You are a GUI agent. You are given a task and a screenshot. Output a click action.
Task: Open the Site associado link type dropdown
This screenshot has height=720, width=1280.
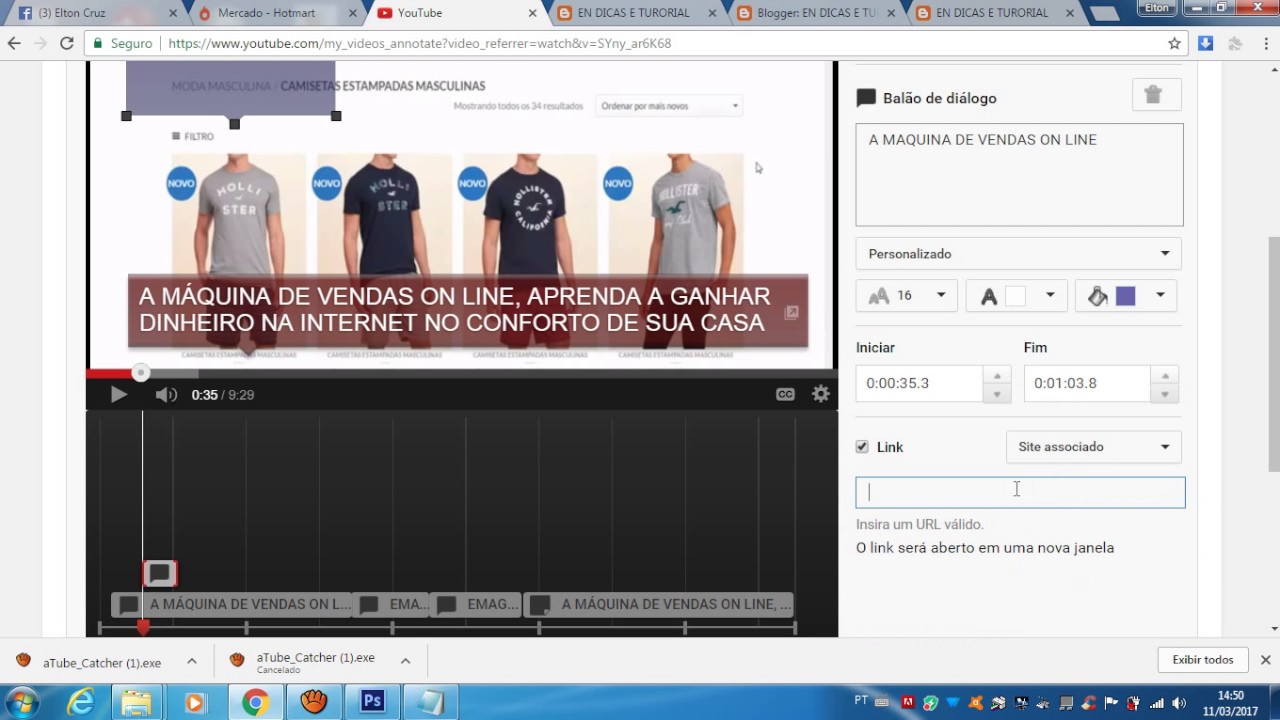(1093, 447)
